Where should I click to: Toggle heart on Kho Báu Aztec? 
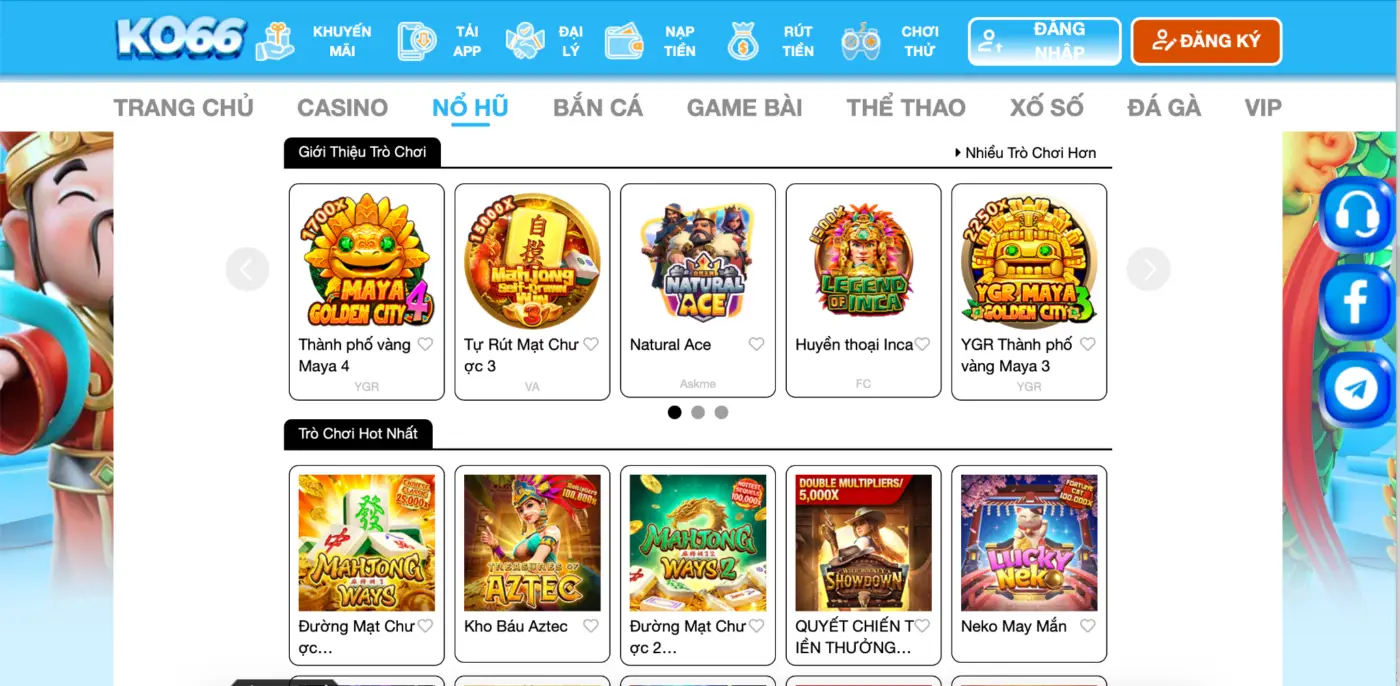click(x=591, y=626)
